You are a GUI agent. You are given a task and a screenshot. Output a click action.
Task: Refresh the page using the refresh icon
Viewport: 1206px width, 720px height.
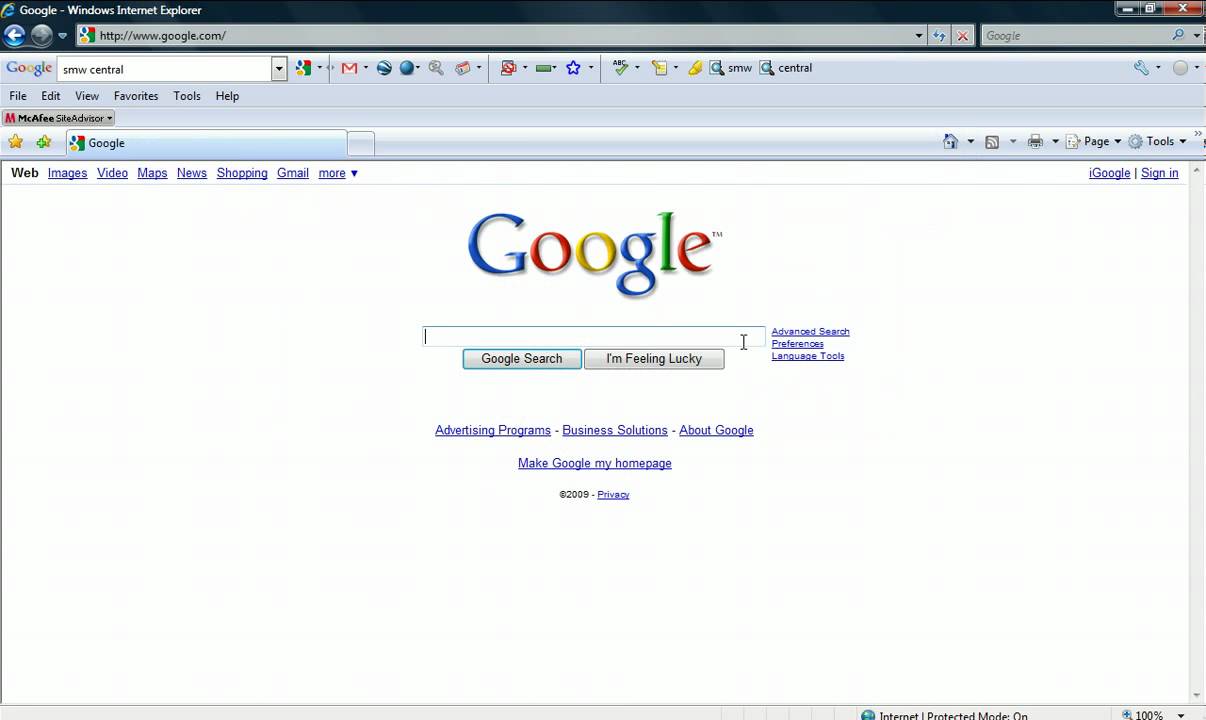939,35
